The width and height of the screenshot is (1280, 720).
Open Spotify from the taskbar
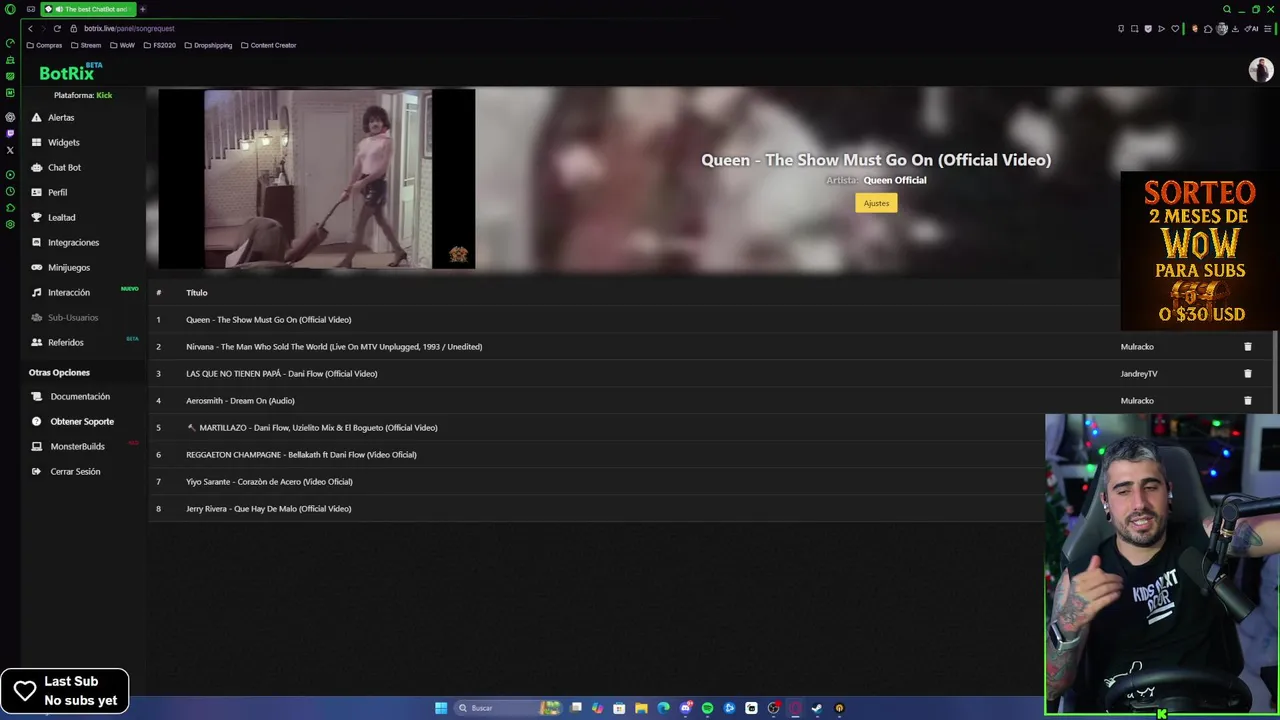(x=707, y=708)
